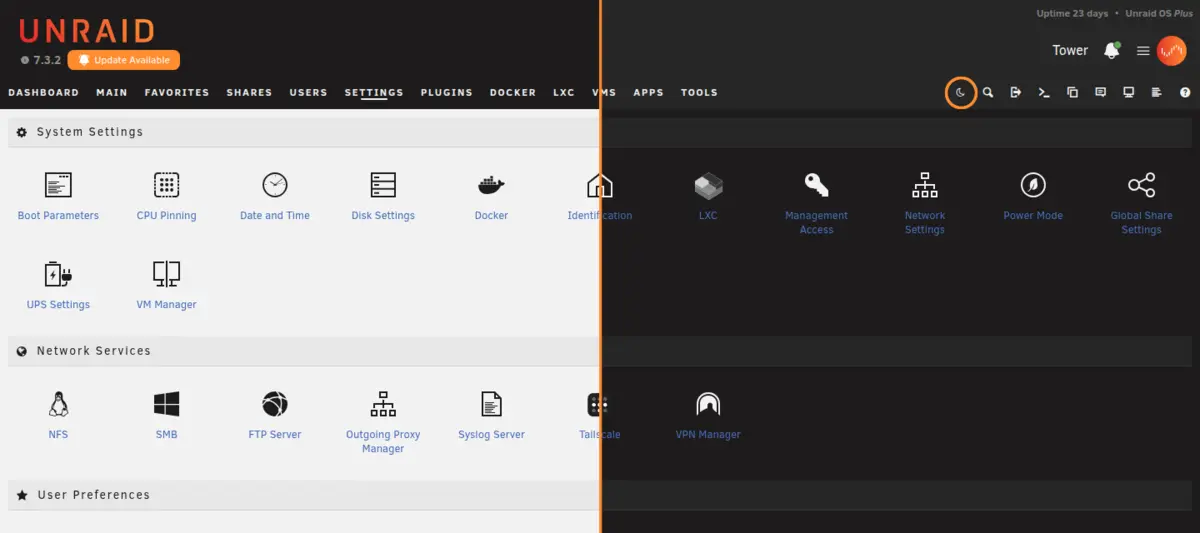Go to the Main menu
Image resolution: width=1200 pixels, height=533 pixels.
tap(112, 92)
